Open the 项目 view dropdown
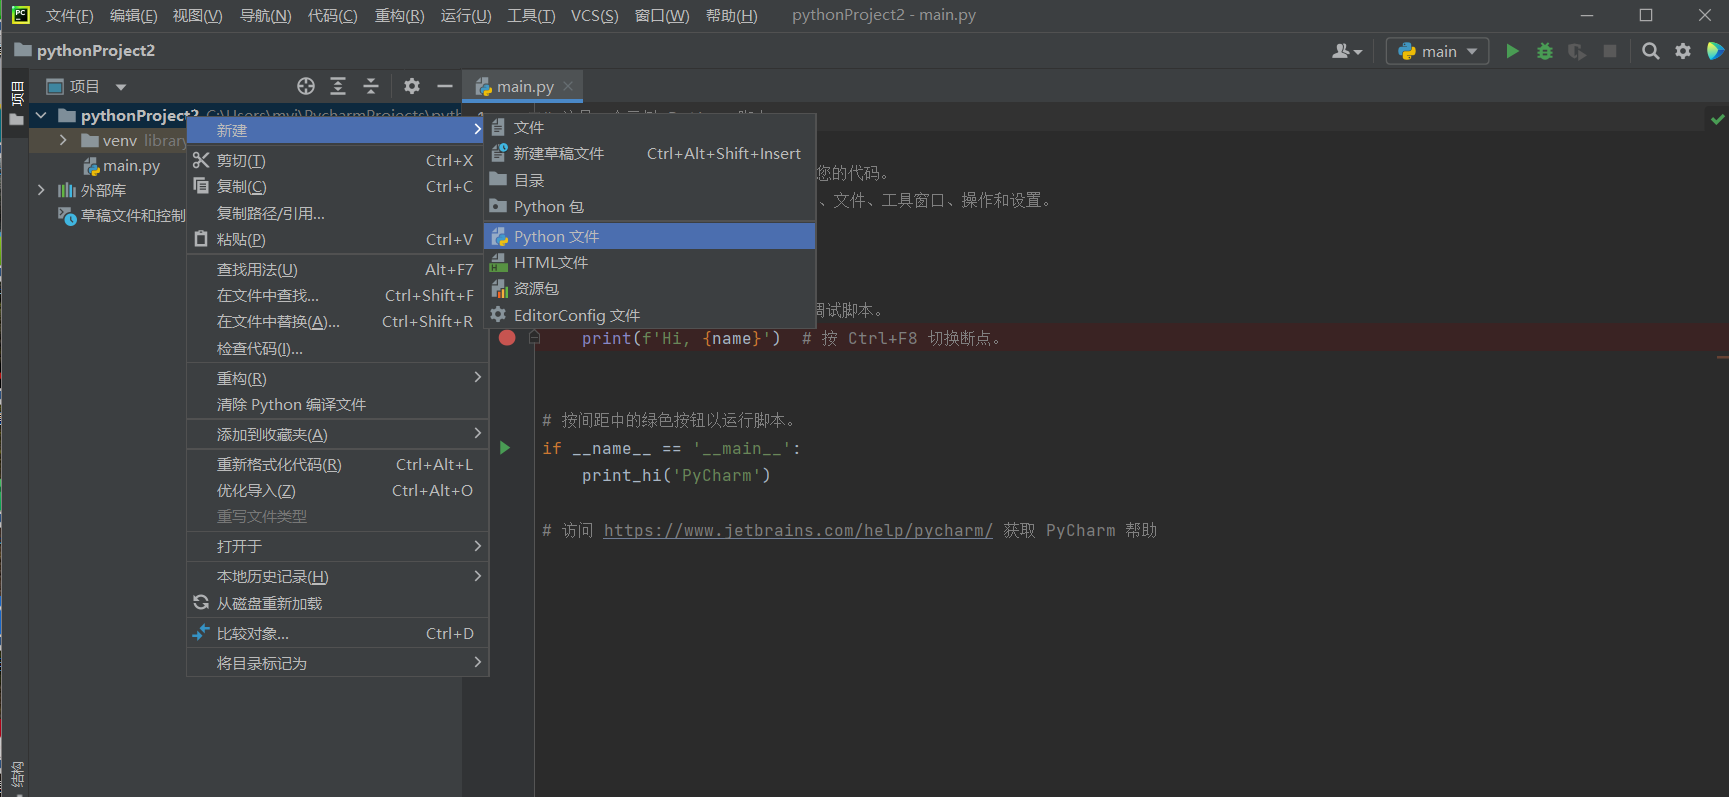Image resolution: width=1729 pixels, height=797 pixels. pos(87,86)
